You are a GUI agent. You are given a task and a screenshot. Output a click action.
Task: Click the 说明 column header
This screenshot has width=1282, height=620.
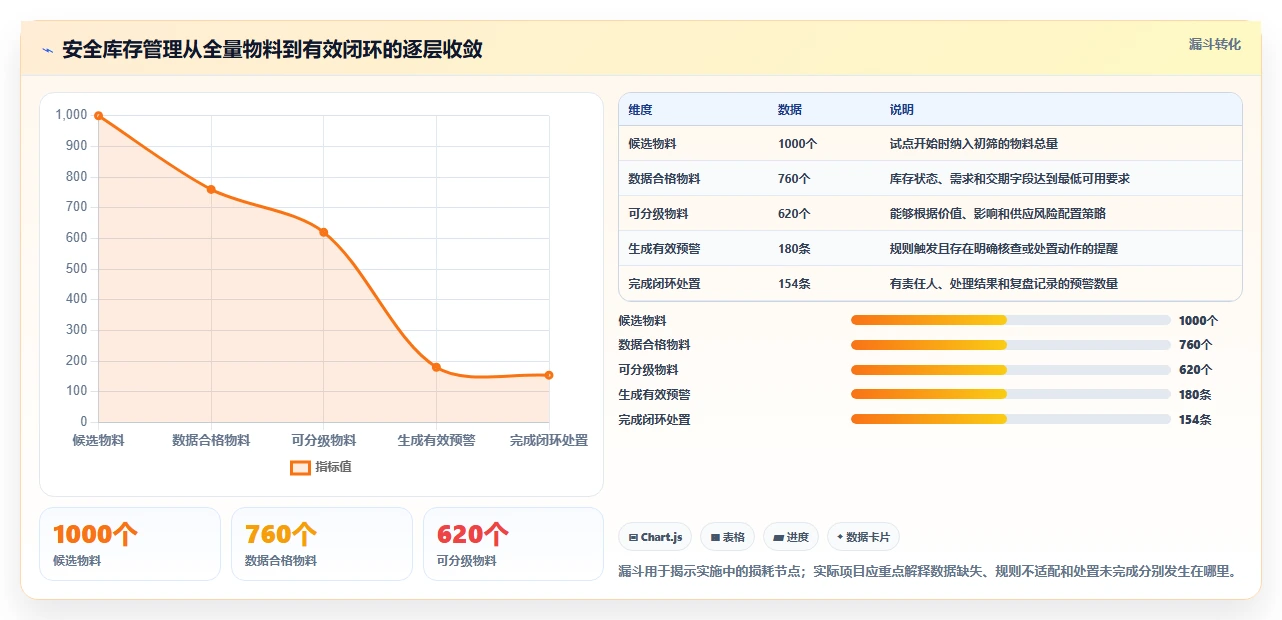coord(902,110)
